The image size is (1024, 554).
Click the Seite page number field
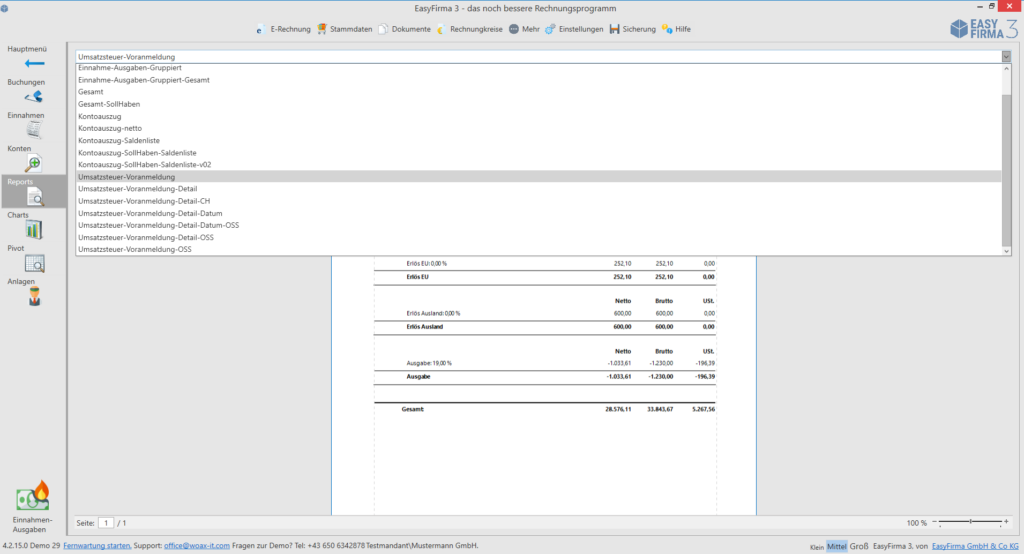click(106, 523)
